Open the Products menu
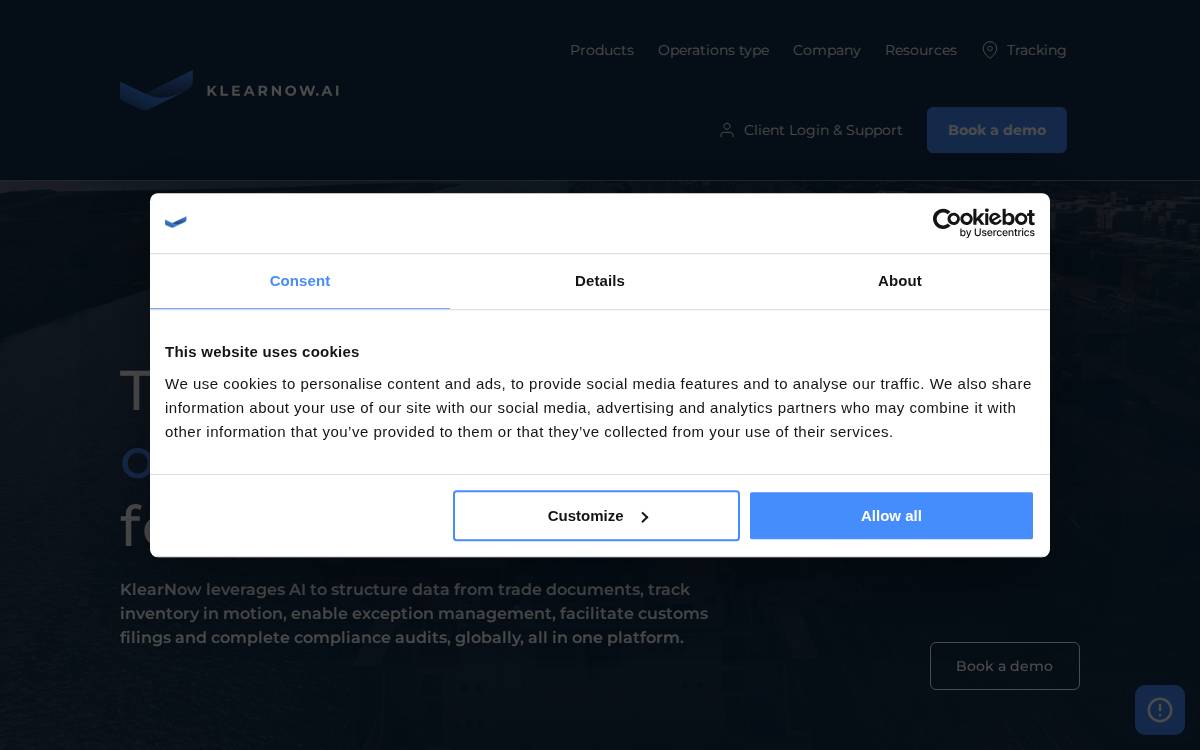This screenshot has height=750, width=1200. point(602,50)
